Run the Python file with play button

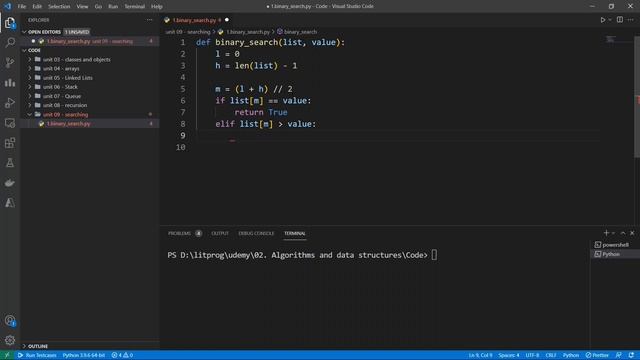(602, 20)
